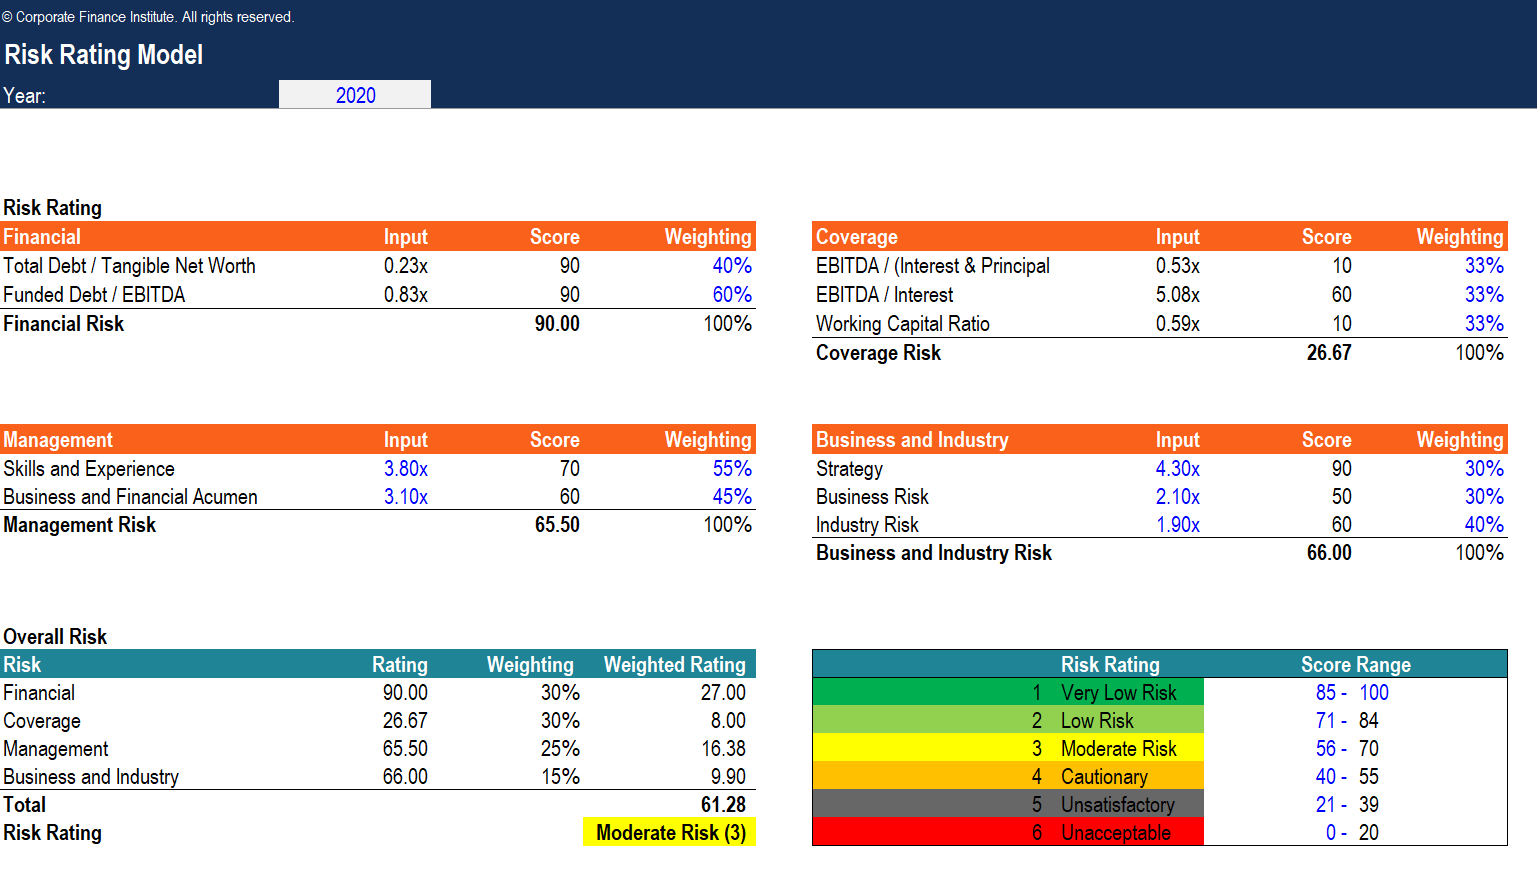Select the Skills and Experience input value 3.80x

pos(405,469)
